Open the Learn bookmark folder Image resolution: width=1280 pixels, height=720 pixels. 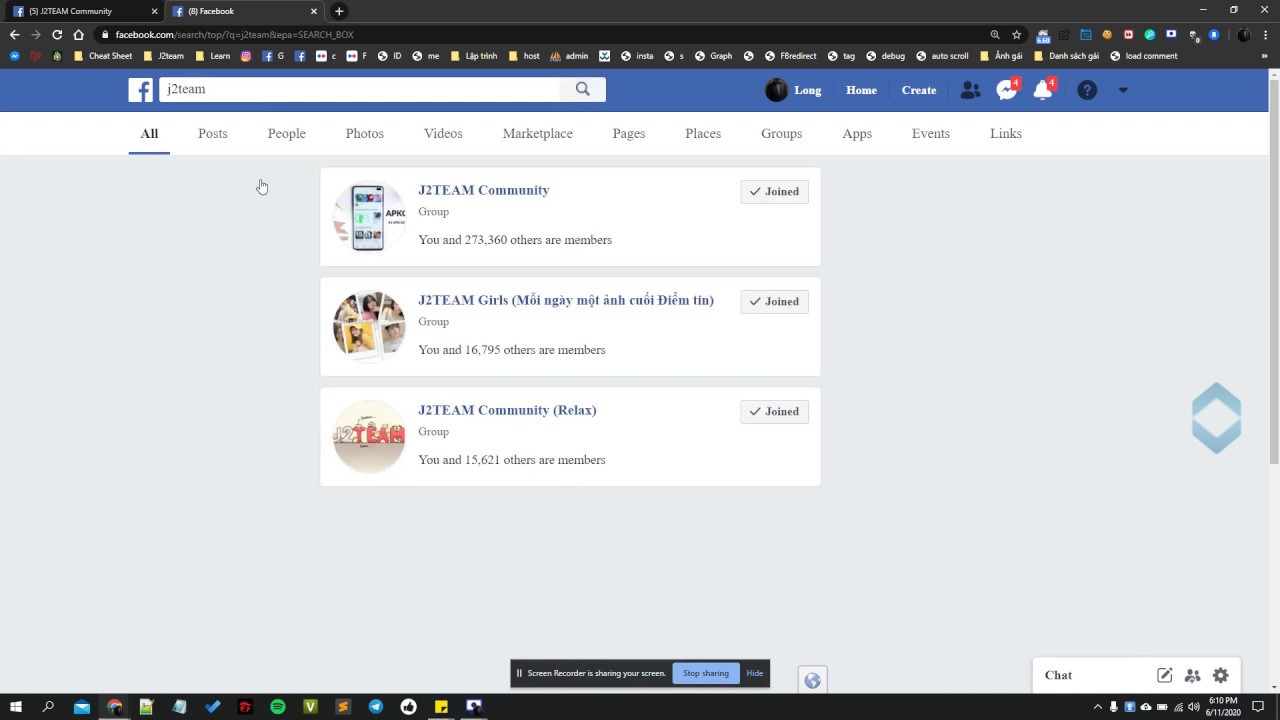pos(213,56)
